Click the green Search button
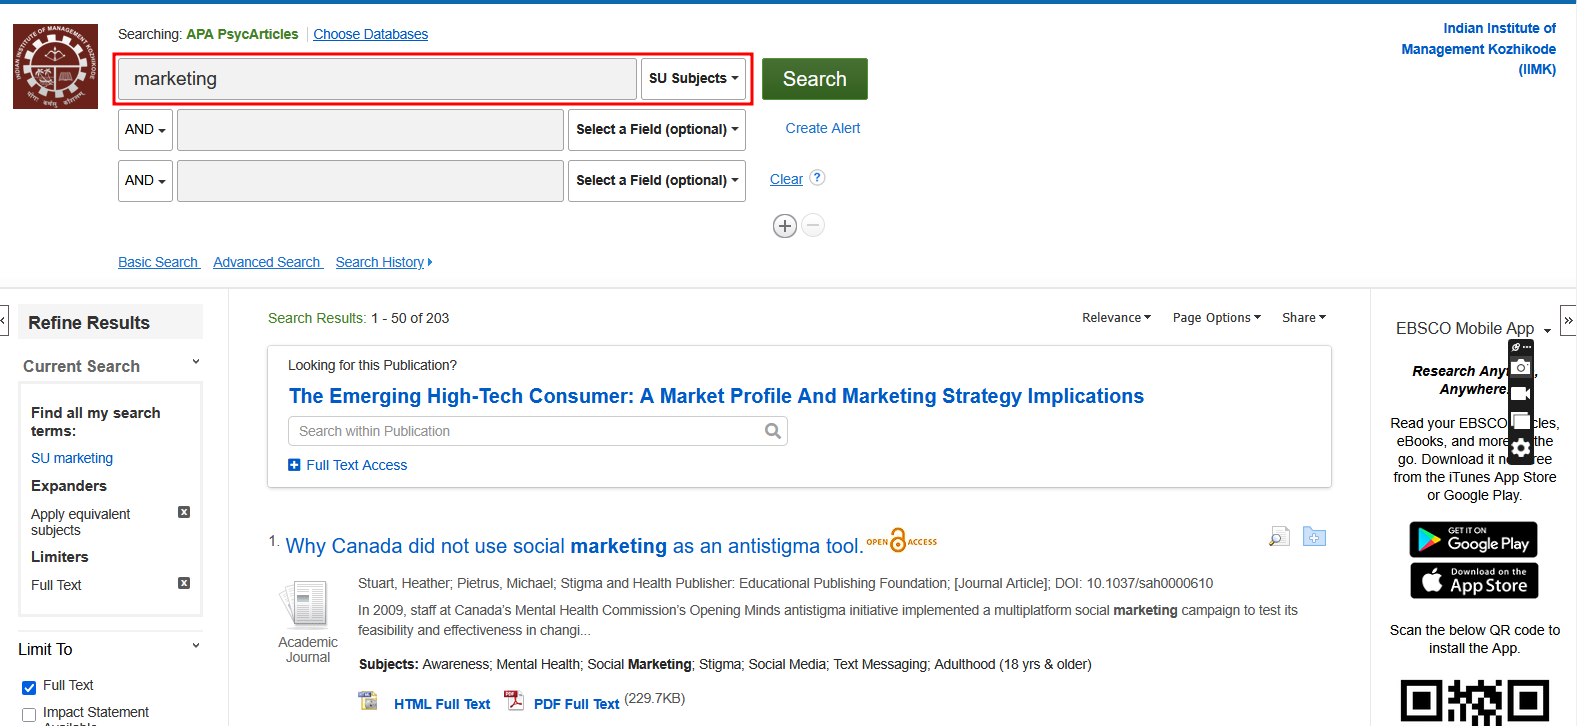Viewport: 1577px width, 726px height. (814, 79)
